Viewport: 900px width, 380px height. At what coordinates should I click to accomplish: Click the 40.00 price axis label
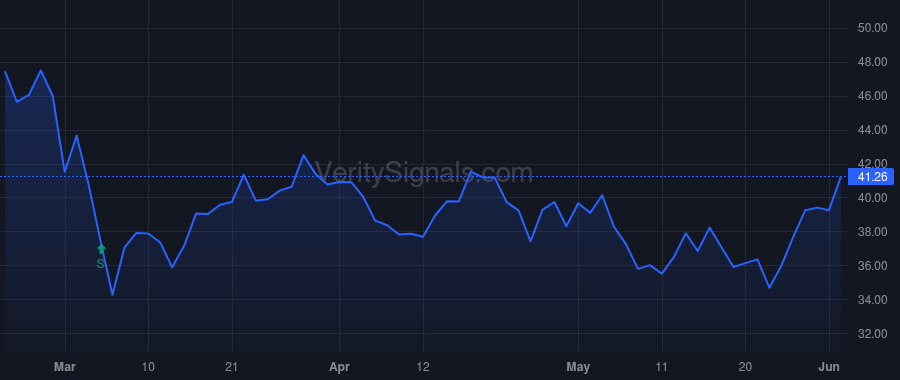872,198
